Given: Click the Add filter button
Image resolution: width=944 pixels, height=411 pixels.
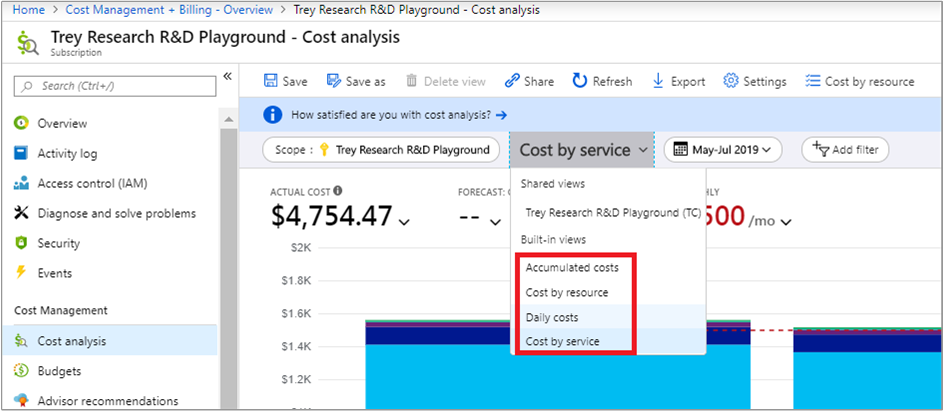Looking at the screenshot, I should click(x=845, y=150).
